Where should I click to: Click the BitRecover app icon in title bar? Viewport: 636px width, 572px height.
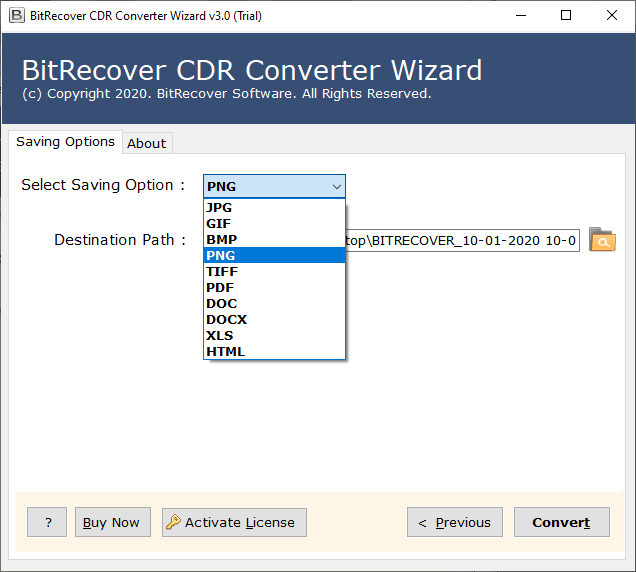15,15
